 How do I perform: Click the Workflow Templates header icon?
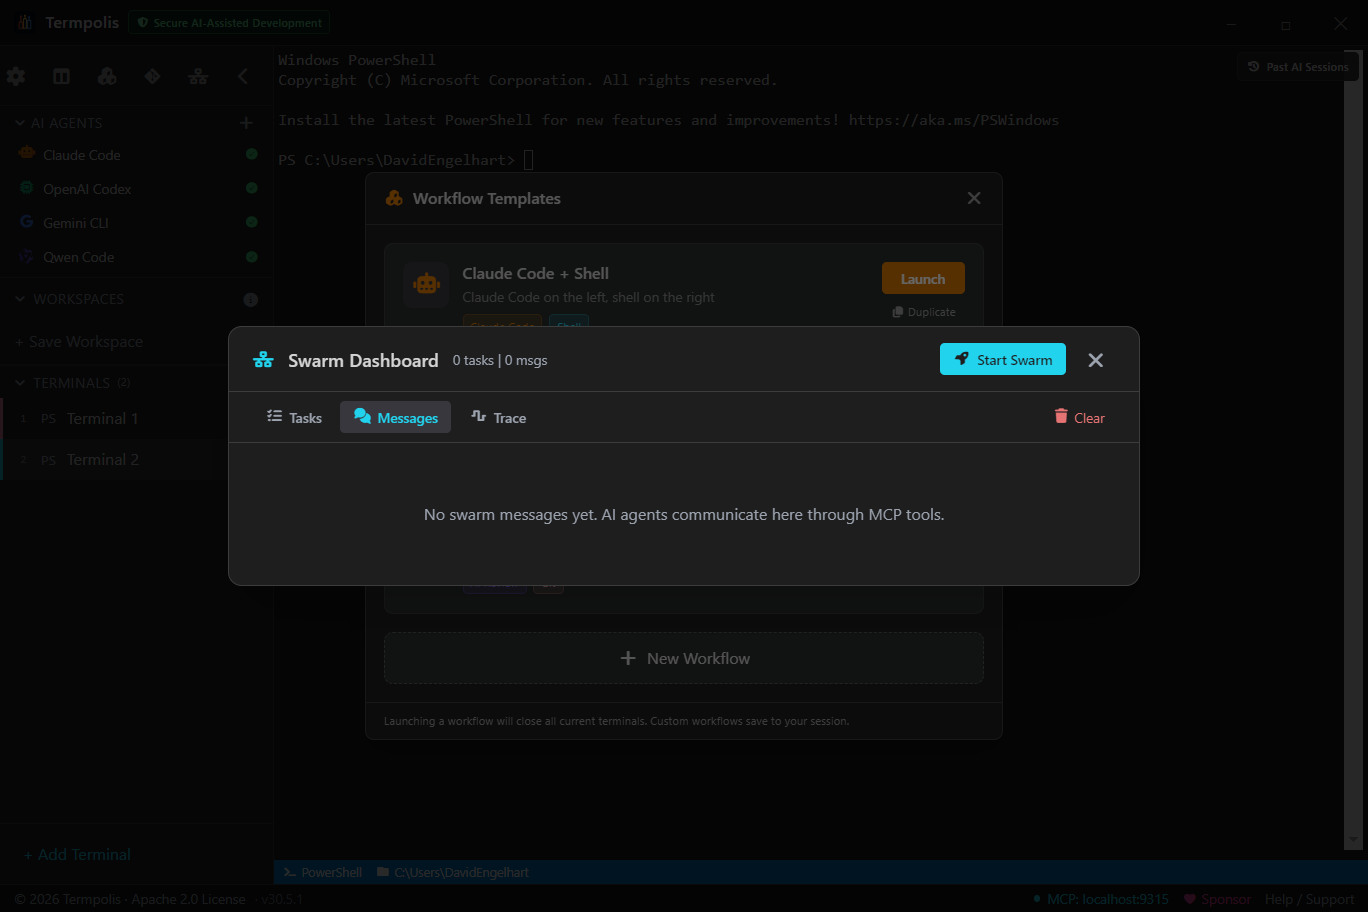pyautogui.click(x=395, y=198)
